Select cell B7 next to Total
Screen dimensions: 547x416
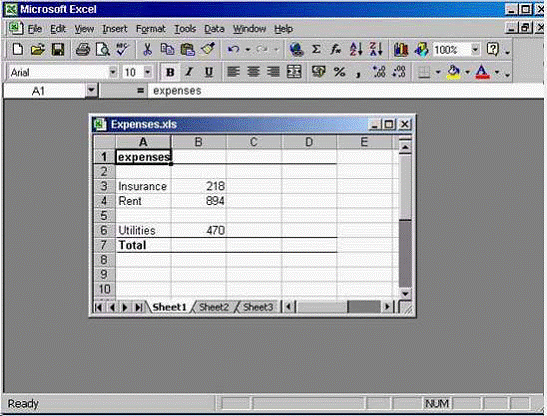198,245
